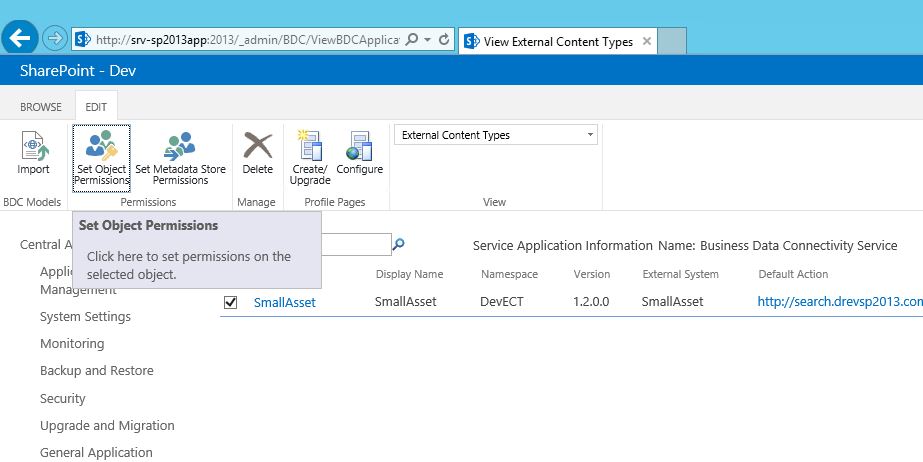
Task: Open Backup and Restore navigation link
Action: coord(97,371)
